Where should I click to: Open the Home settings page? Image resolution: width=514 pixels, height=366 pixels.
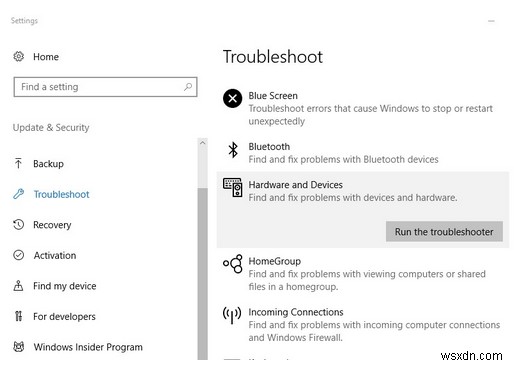click(46, 57)
